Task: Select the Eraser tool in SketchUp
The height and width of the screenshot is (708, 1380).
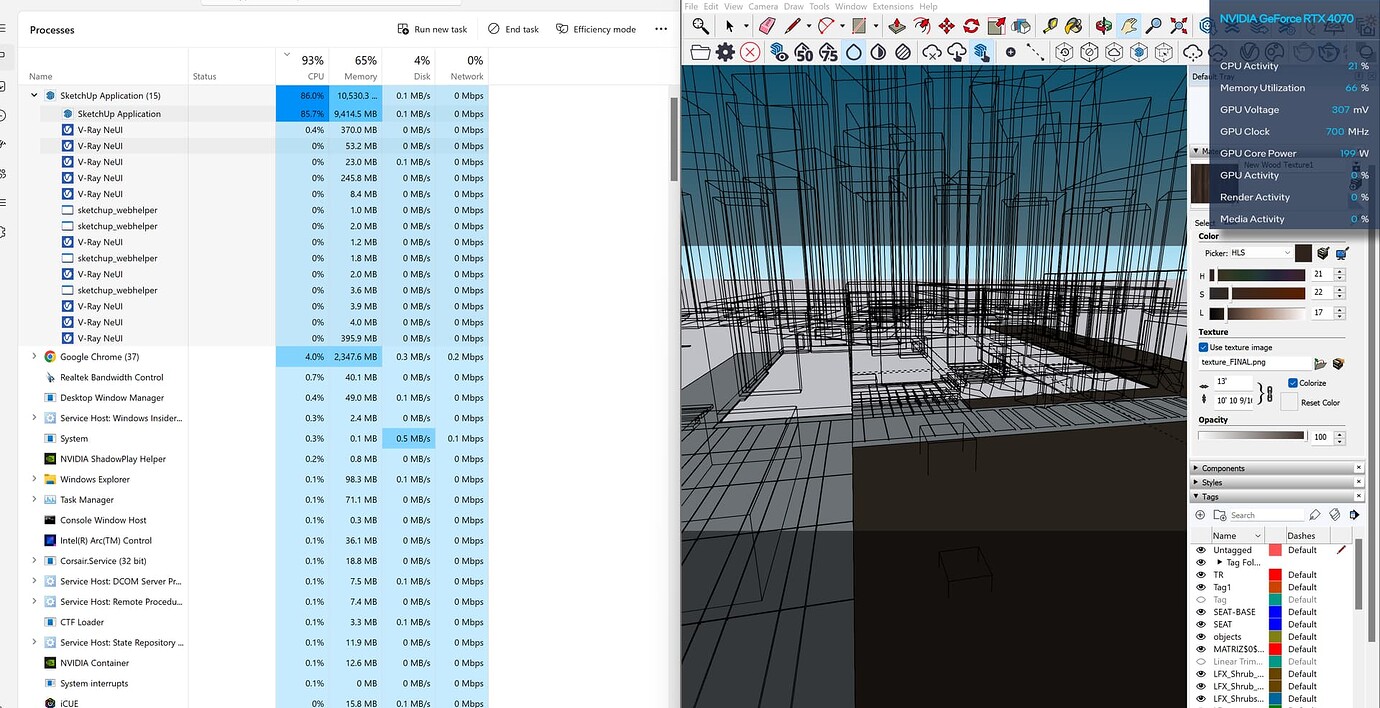Action: [x=768, y=26]
